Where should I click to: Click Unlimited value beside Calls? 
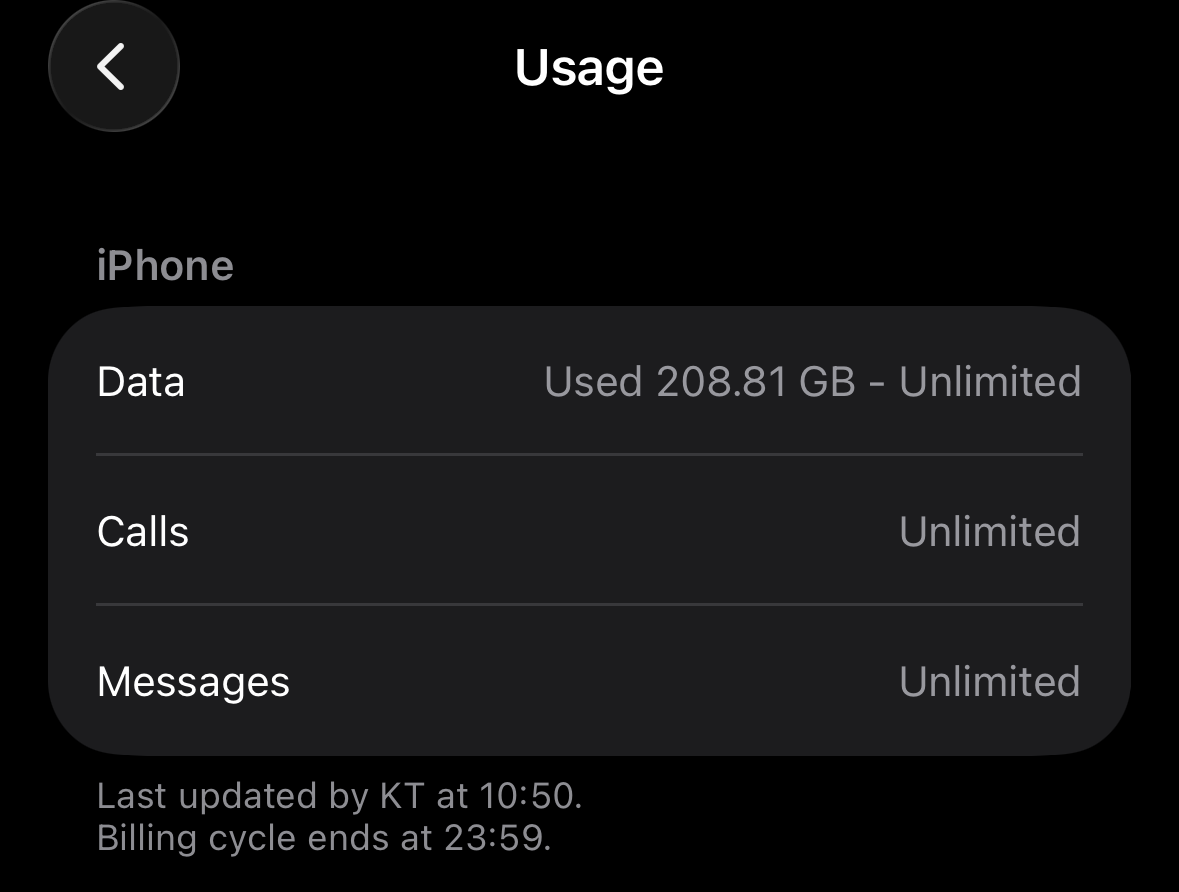coord(990,532)
